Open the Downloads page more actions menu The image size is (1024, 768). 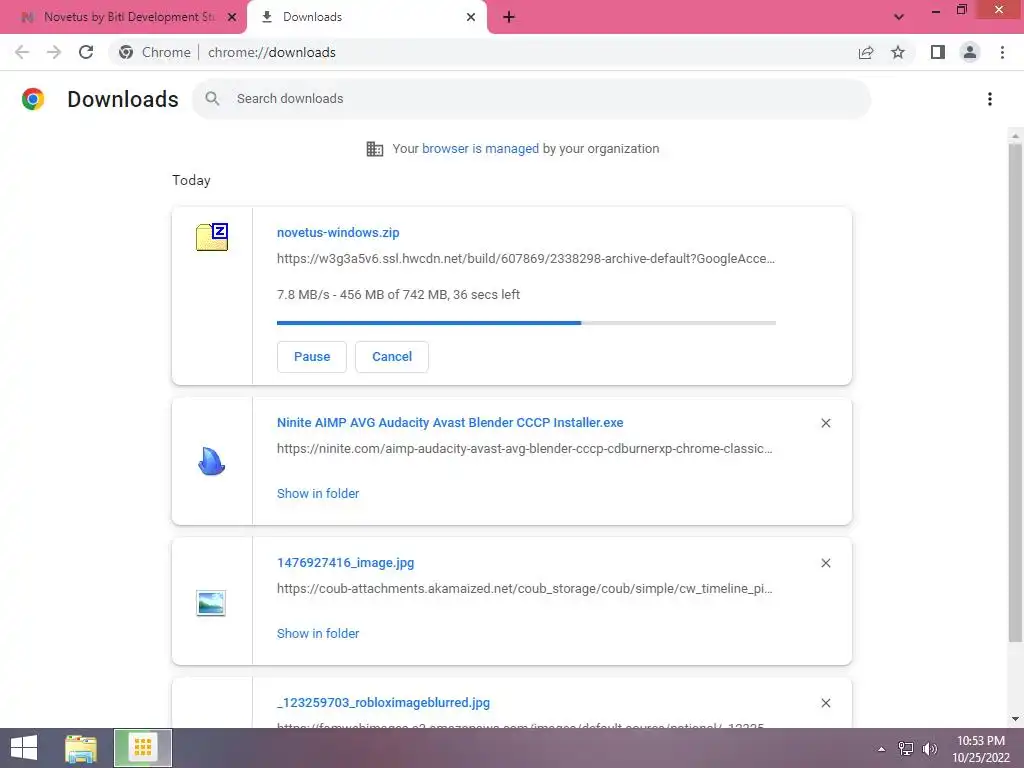tap(990, 99)
